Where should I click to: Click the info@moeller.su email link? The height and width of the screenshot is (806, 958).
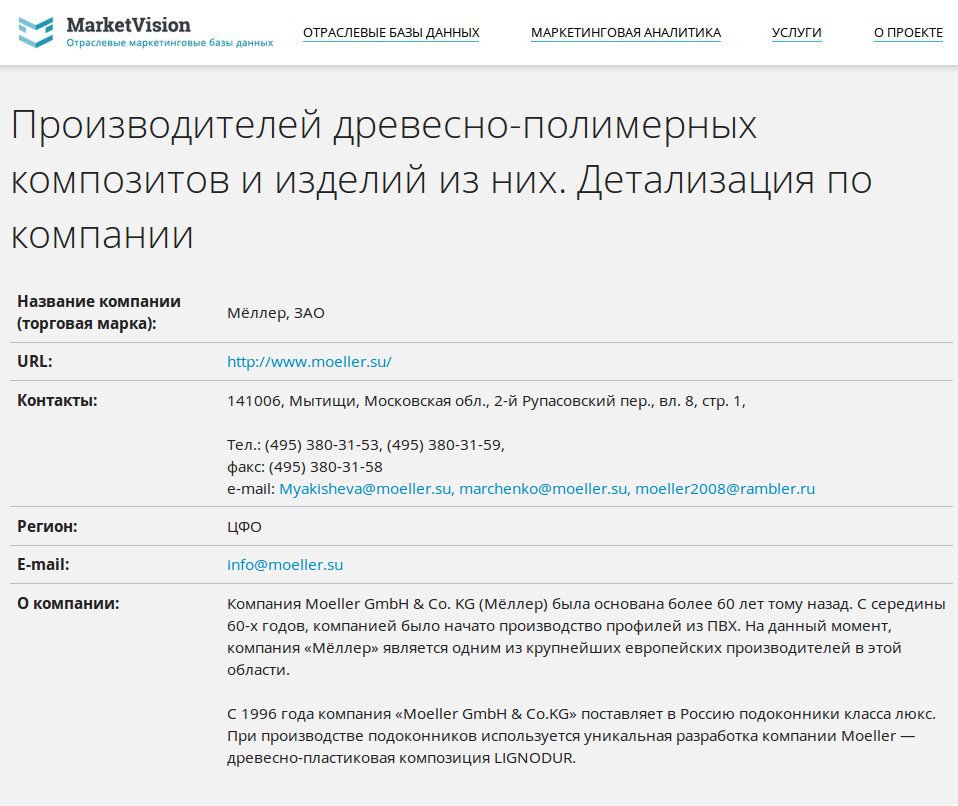[285, 565]
